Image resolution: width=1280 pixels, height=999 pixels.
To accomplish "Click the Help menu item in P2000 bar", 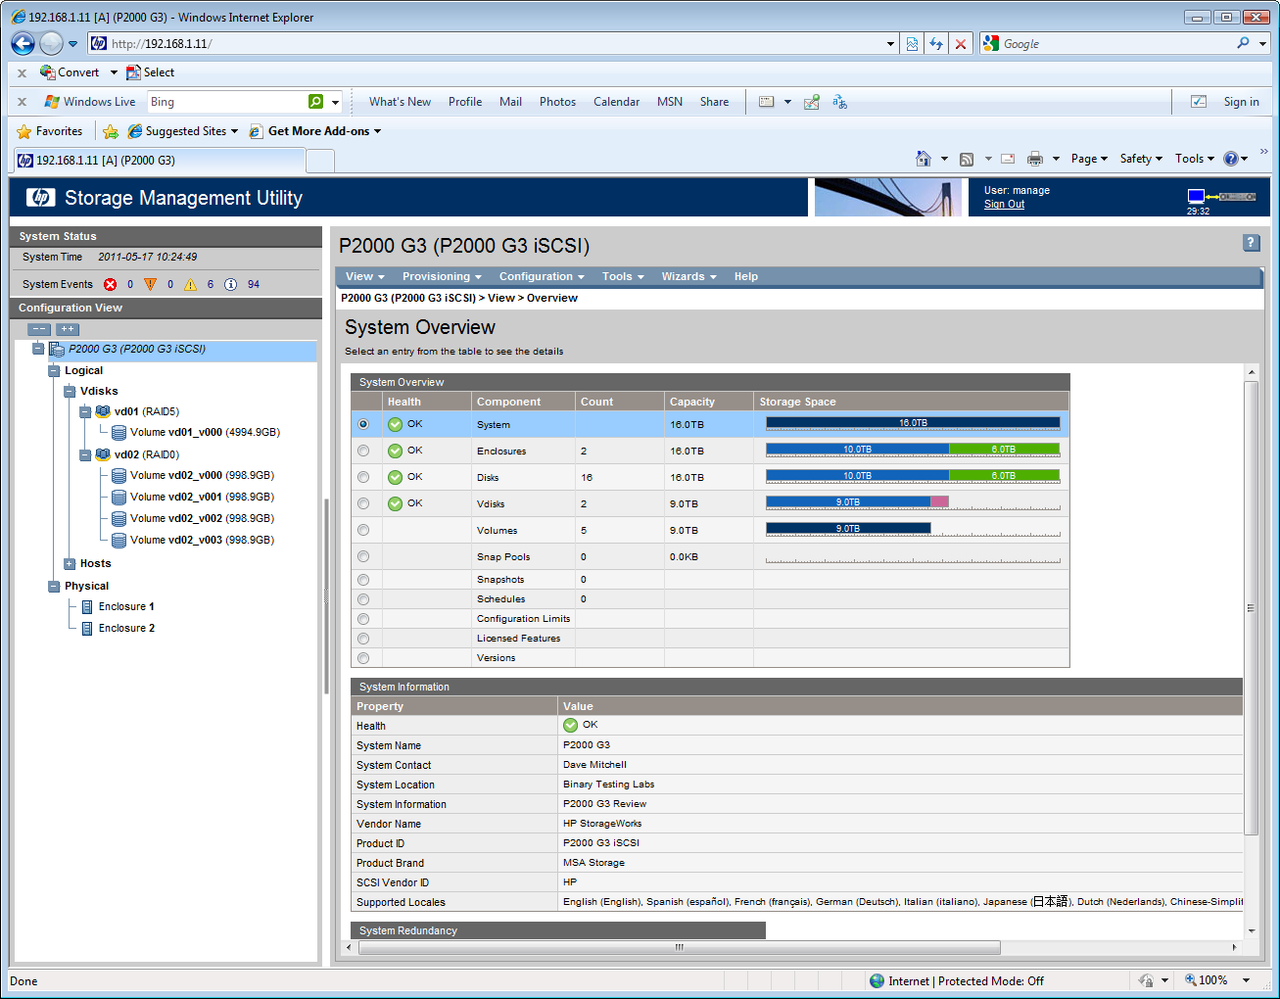I will click(746, 277).
